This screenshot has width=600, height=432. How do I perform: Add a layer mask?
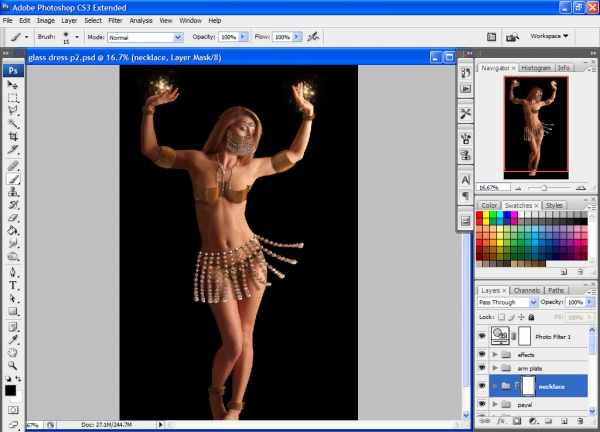tap(517, 421)
